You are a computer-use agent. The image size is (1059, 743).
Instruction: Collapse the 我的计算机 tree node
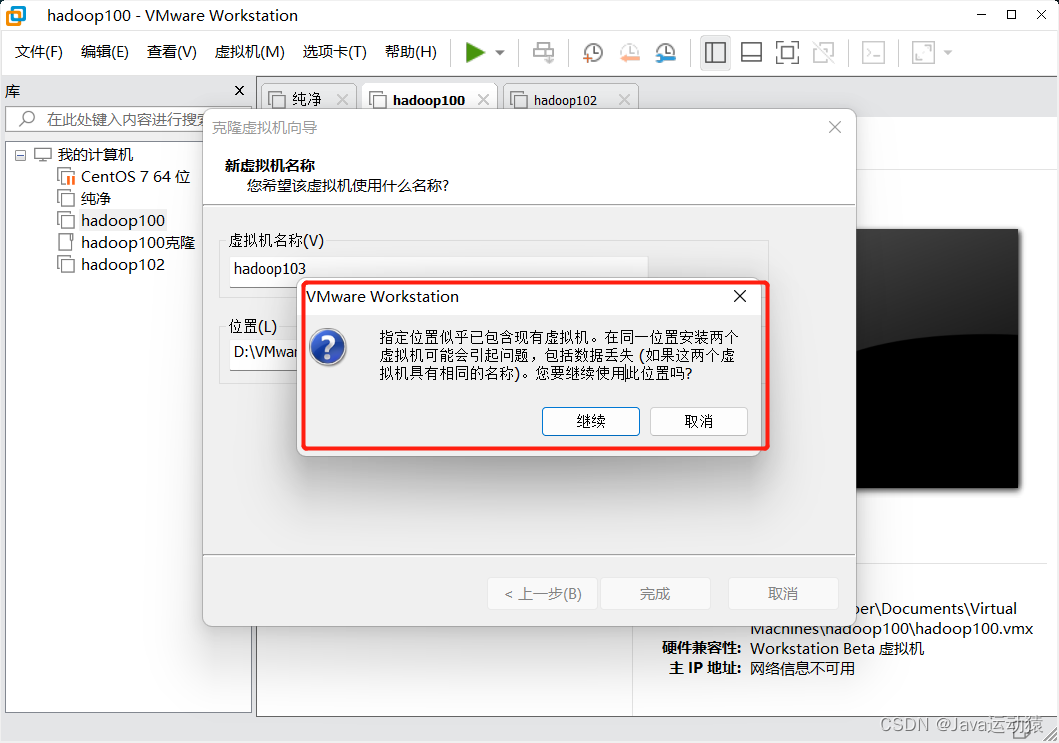point(21,155)
